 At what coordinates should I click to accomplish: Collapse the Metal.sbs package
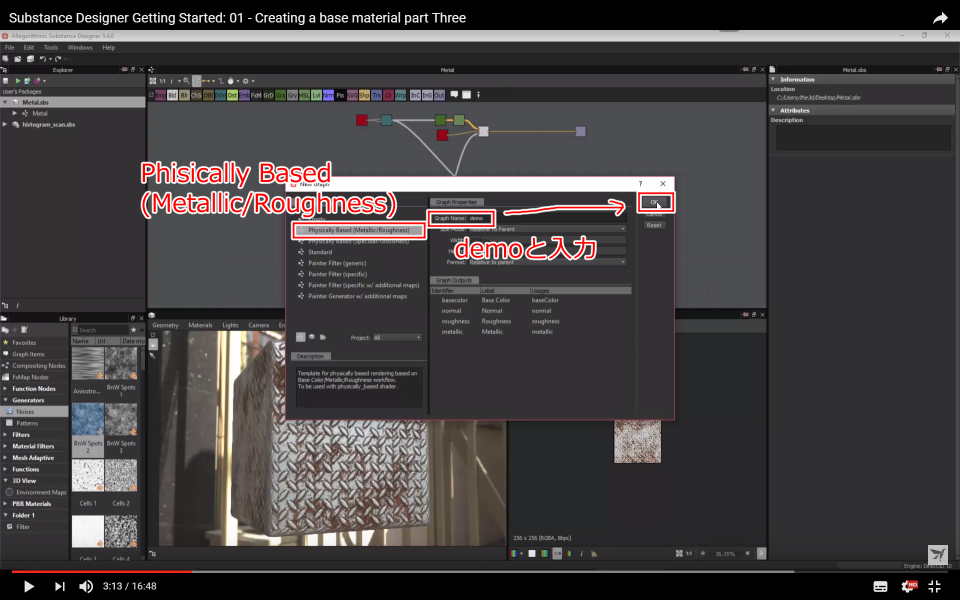pos(6,102)
